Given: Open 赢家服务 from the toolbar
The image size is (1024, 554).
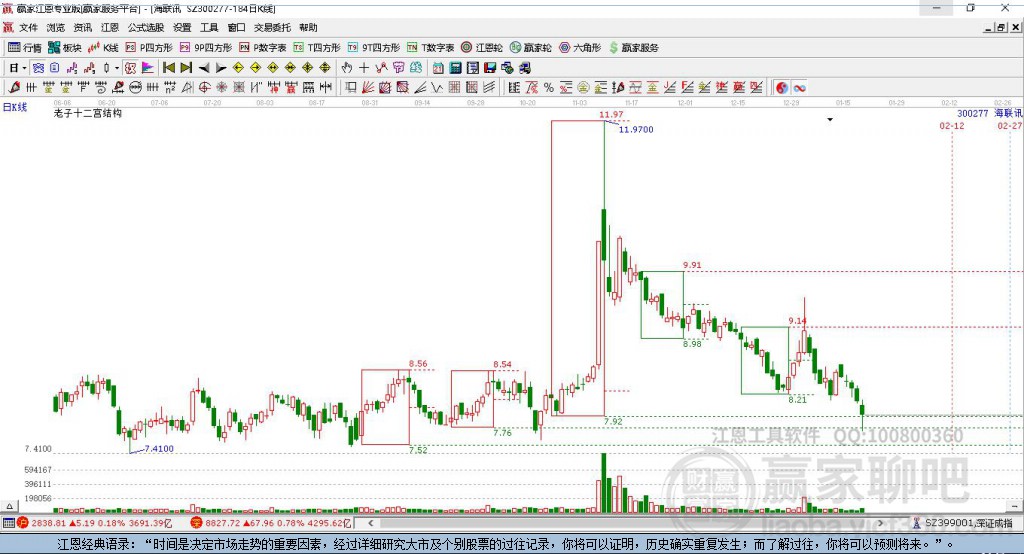Looking at the screenshot, I should (x=633, y=48).
